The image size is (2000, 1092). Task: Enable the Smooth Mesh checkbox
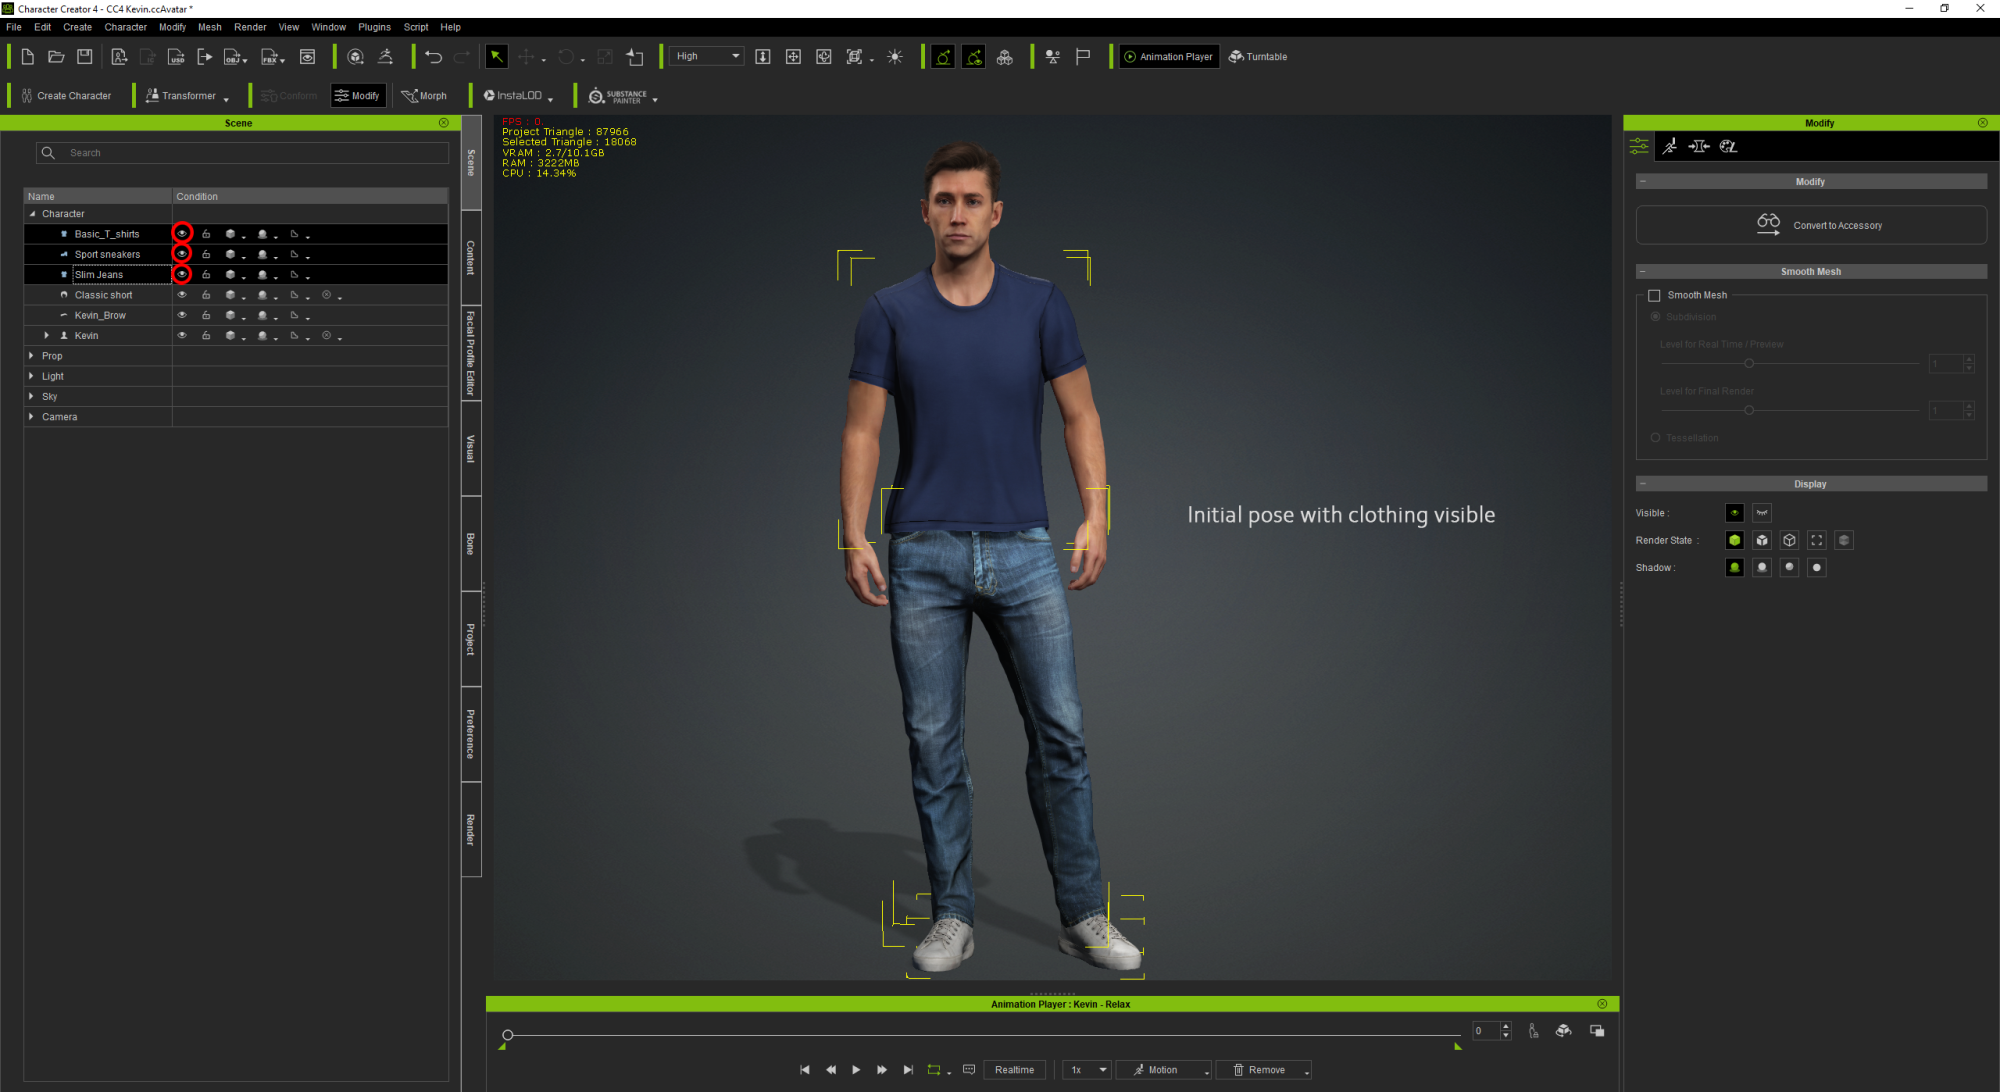1654,296
